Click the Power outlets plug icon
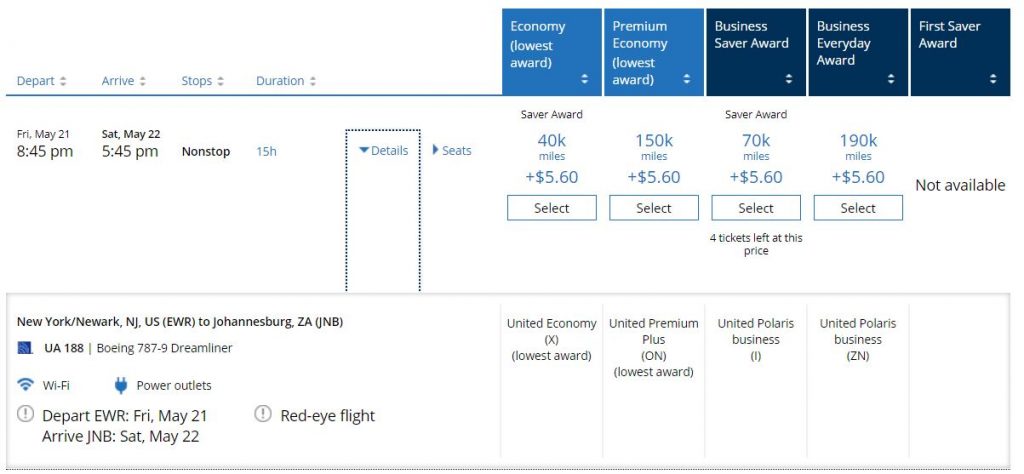Screen dimensions: 1024x474 point(121,385)
